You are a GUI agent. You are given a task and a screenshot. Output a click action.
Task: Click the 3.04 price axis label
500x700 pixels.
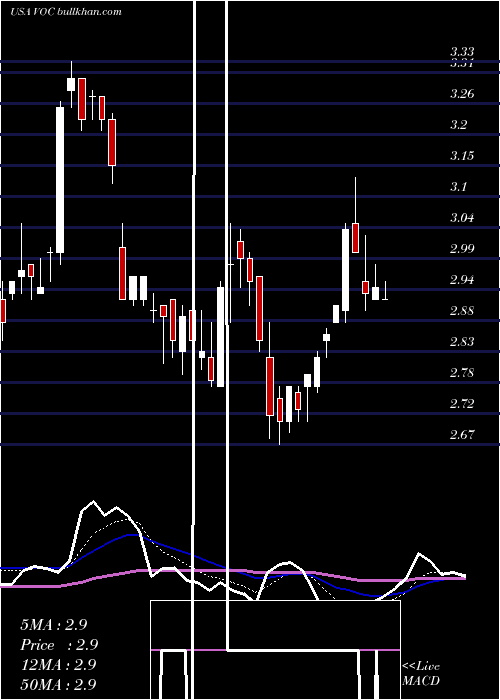[x=462, y=218]
